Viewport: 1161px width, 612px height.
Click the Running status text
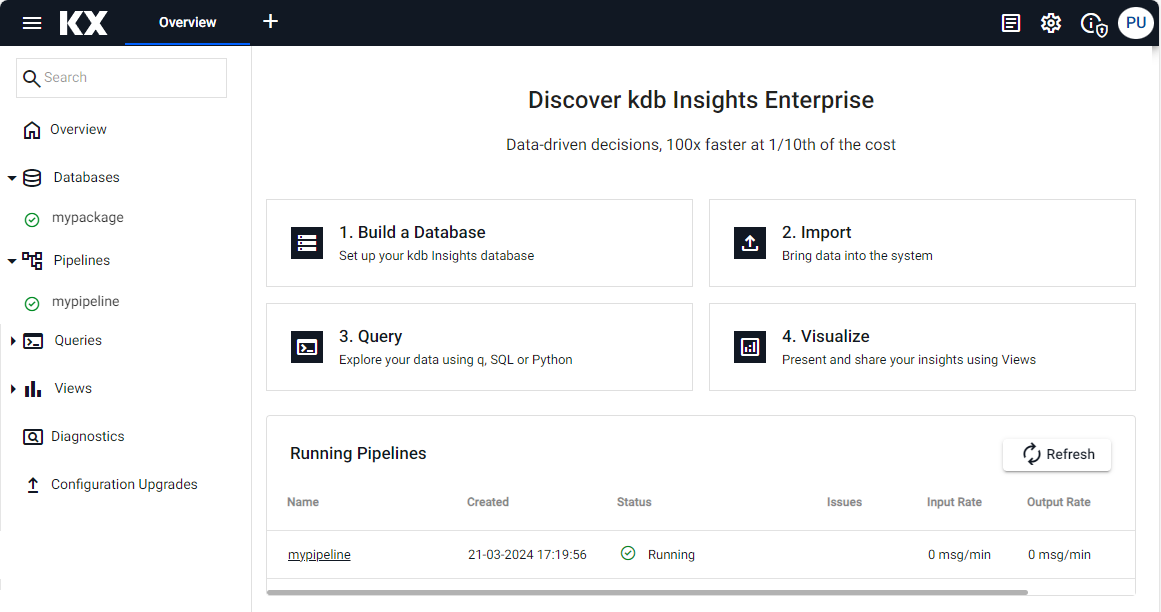coord(671,555)
